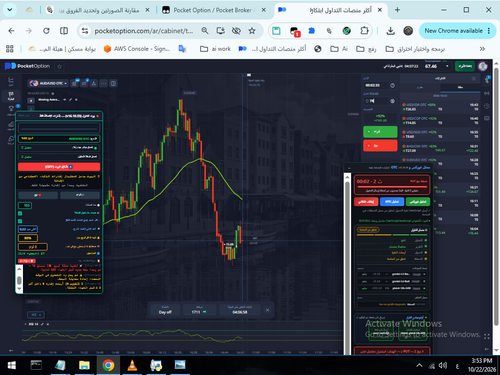
Task: Open the ai work bookmarks folder
Action: [x=215, y=49]
